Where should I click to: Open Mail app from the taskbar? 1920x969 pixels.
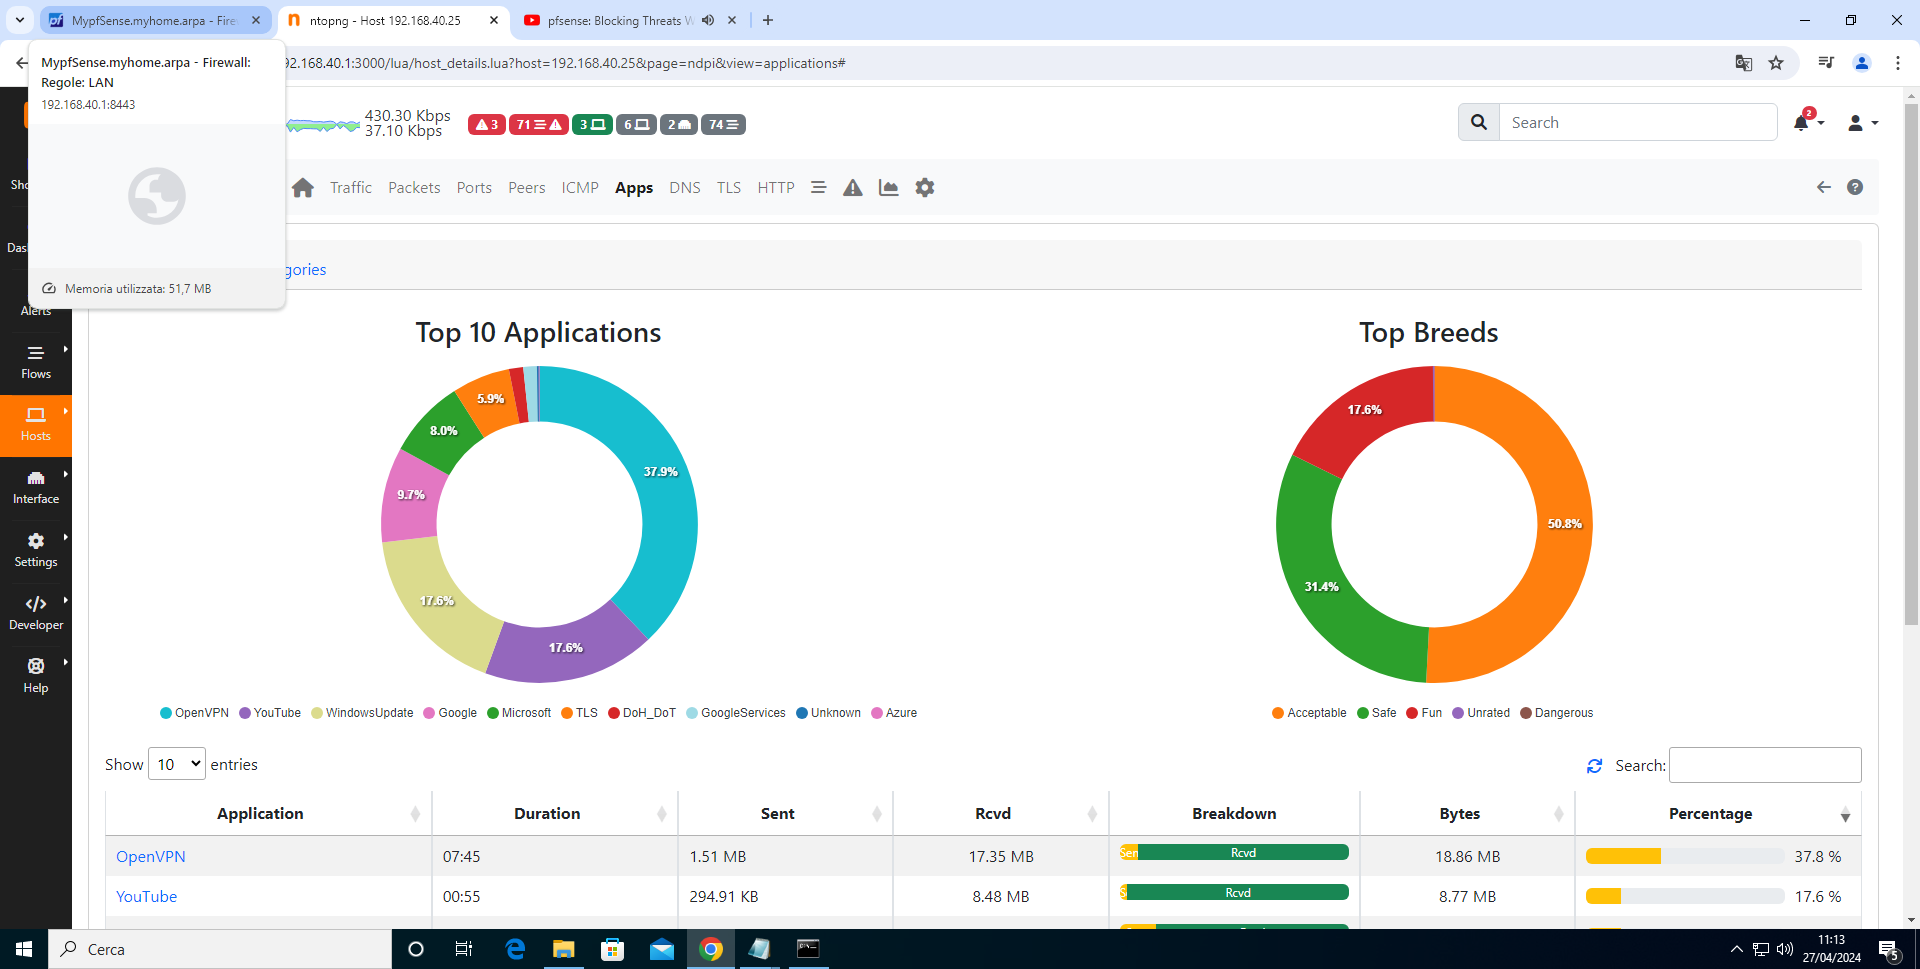[662, 949]
